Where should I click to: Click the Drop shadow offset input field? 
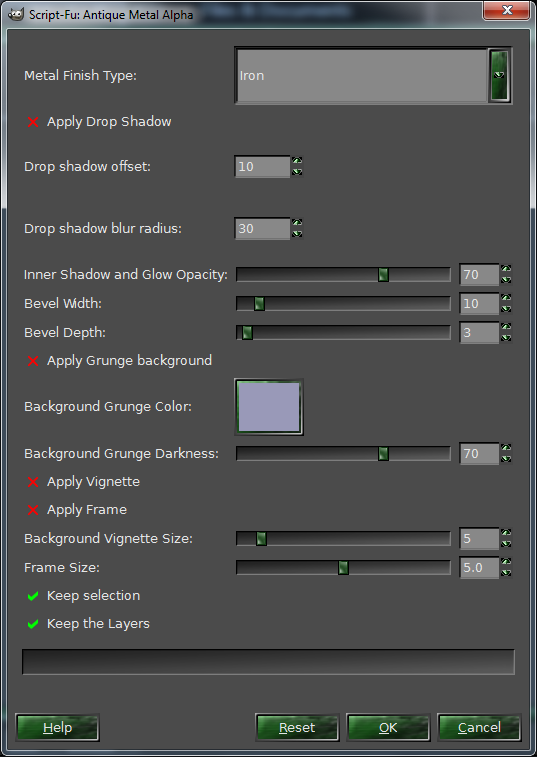click(262, 167)
